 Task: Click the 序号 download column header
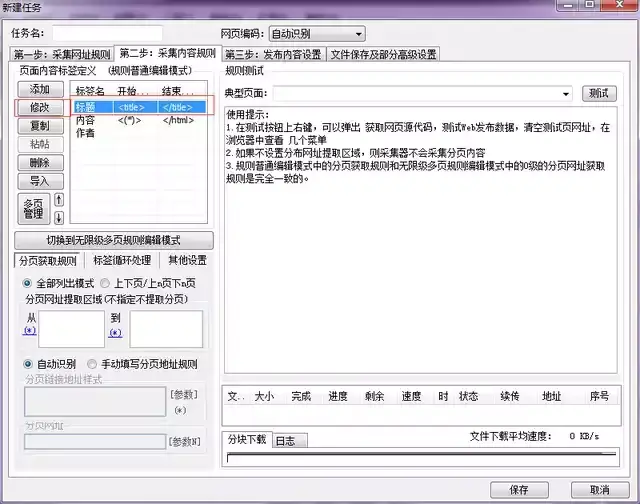tap(599, 396)
